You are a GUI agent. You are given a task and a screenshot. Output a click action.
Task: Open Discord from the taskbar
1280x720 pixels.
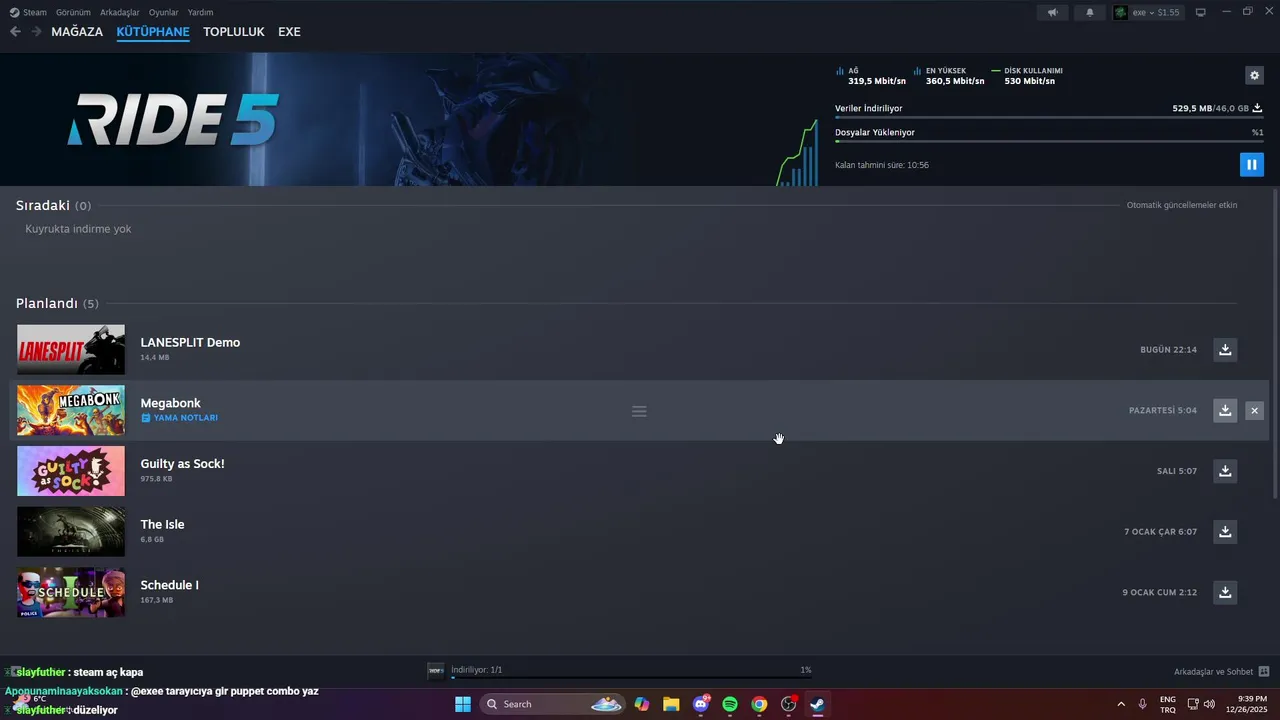pyautogui.click(x=701, y=704)
